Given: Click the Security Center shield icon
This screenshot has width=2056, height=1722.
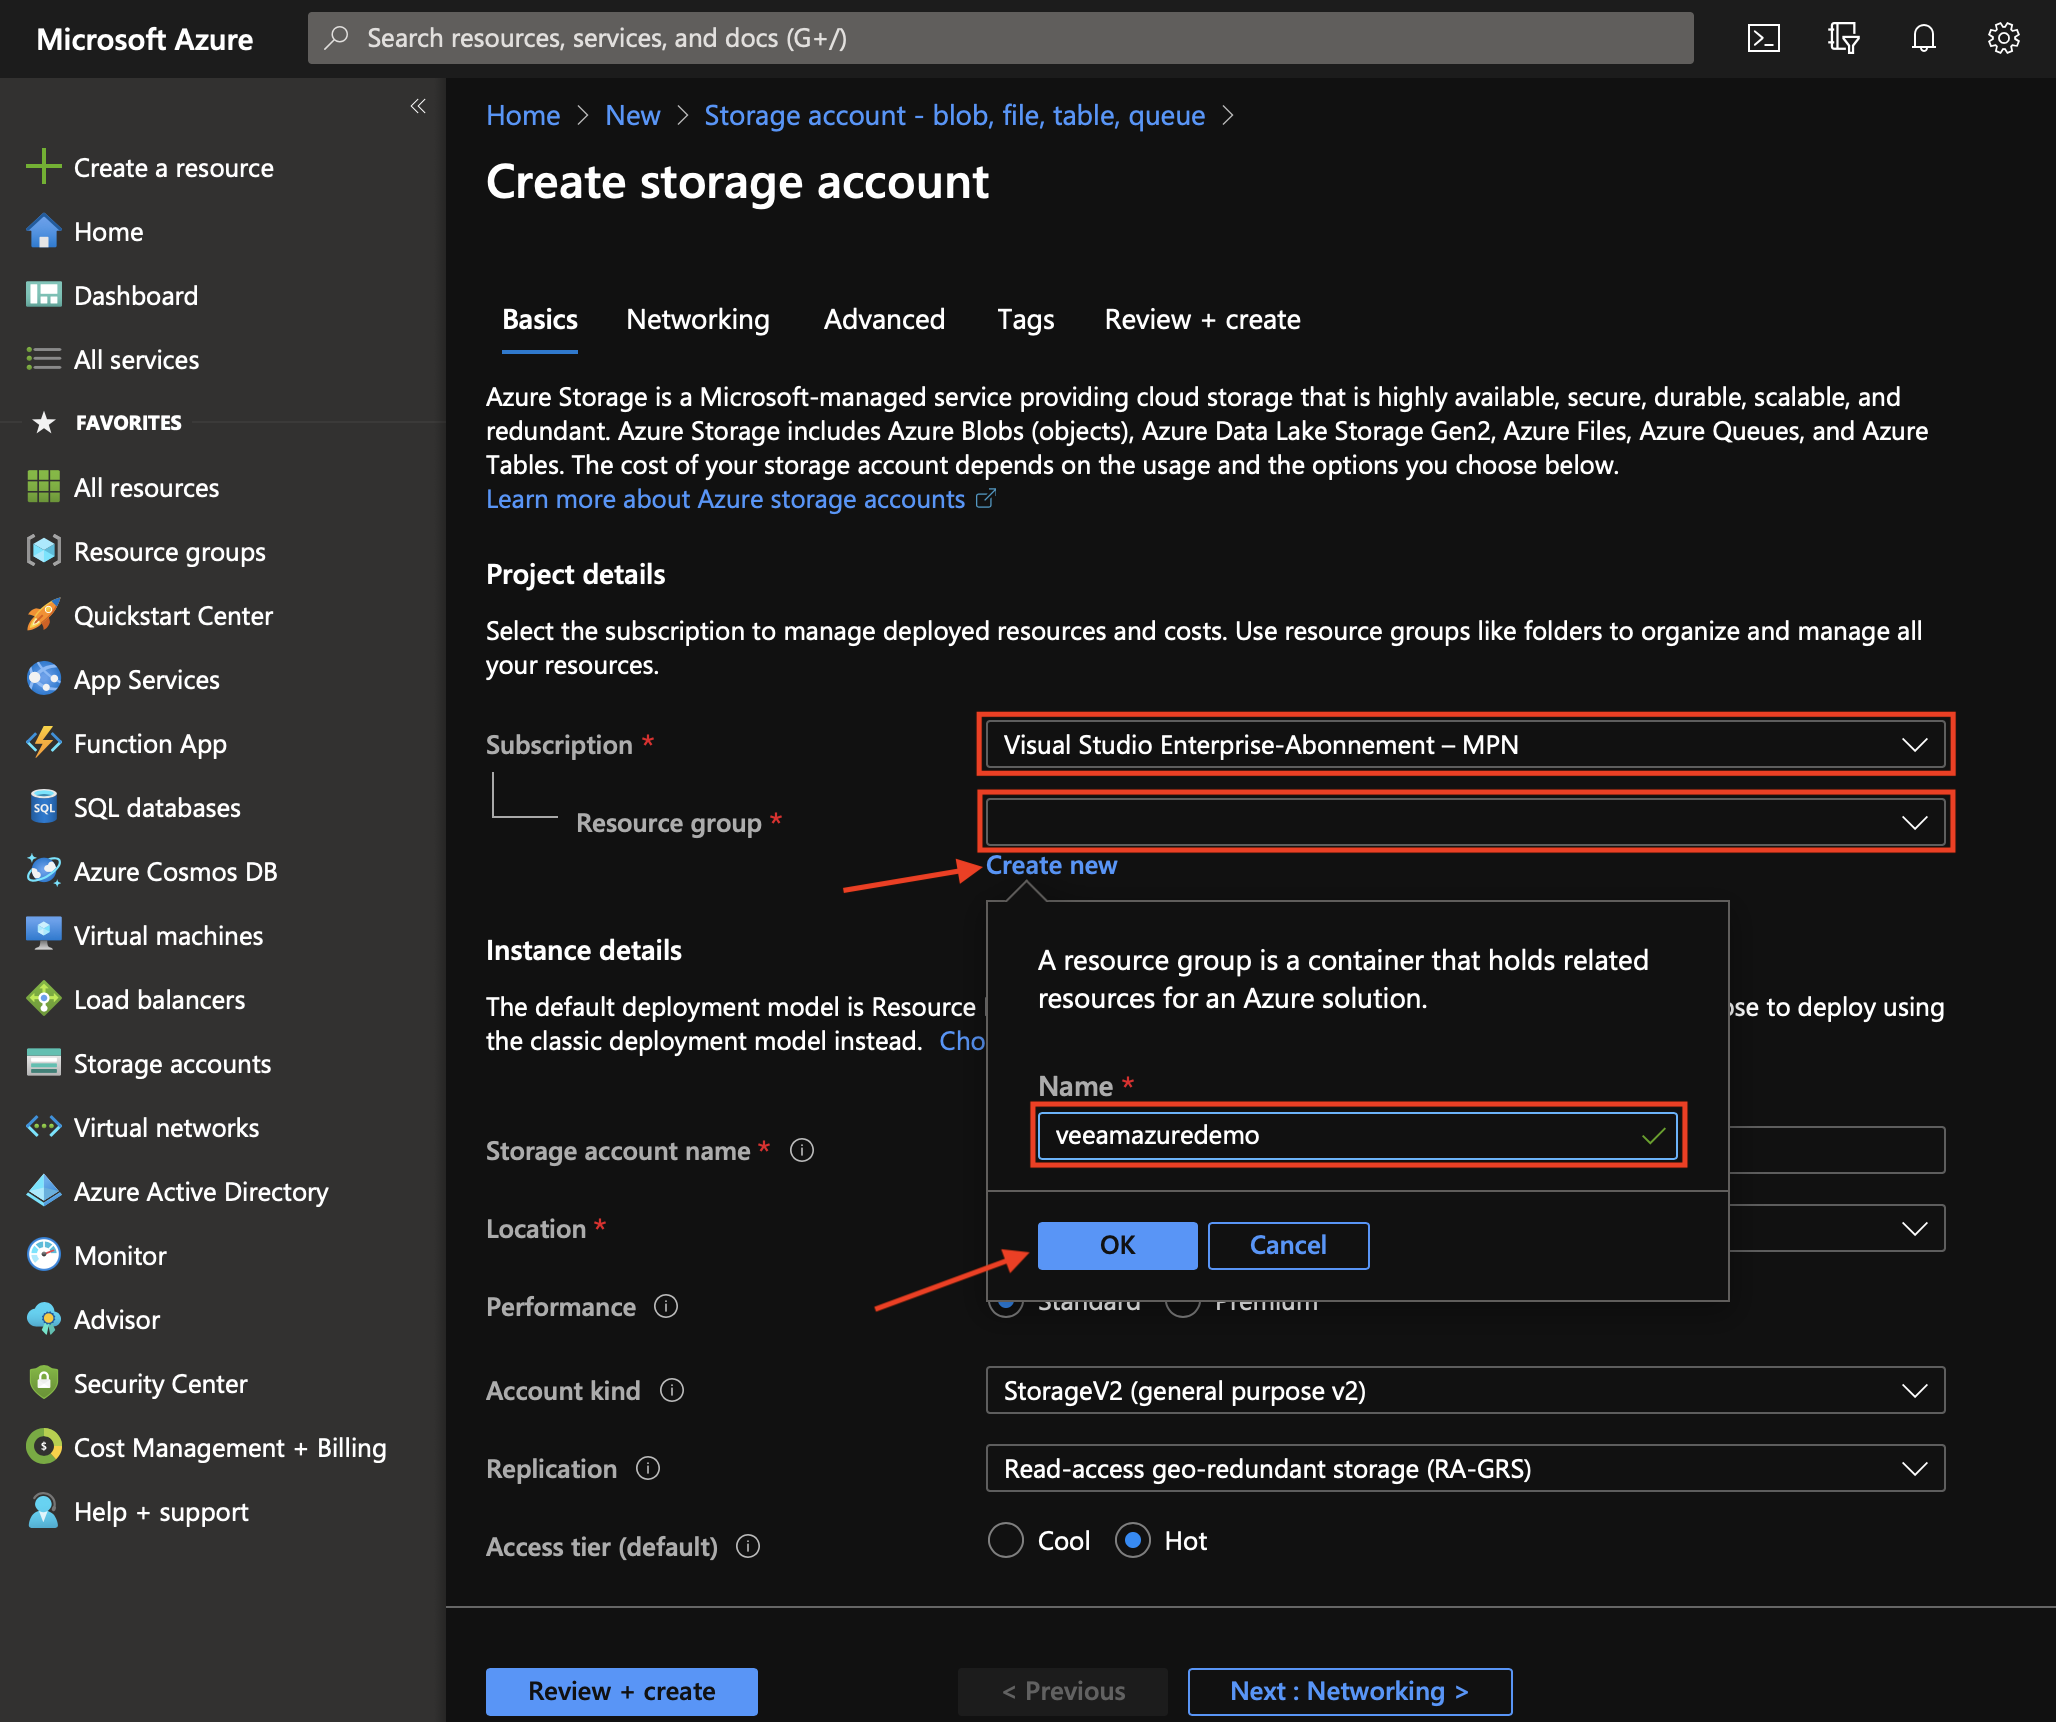Looking at the screenshot, I should pos(43,1383).
